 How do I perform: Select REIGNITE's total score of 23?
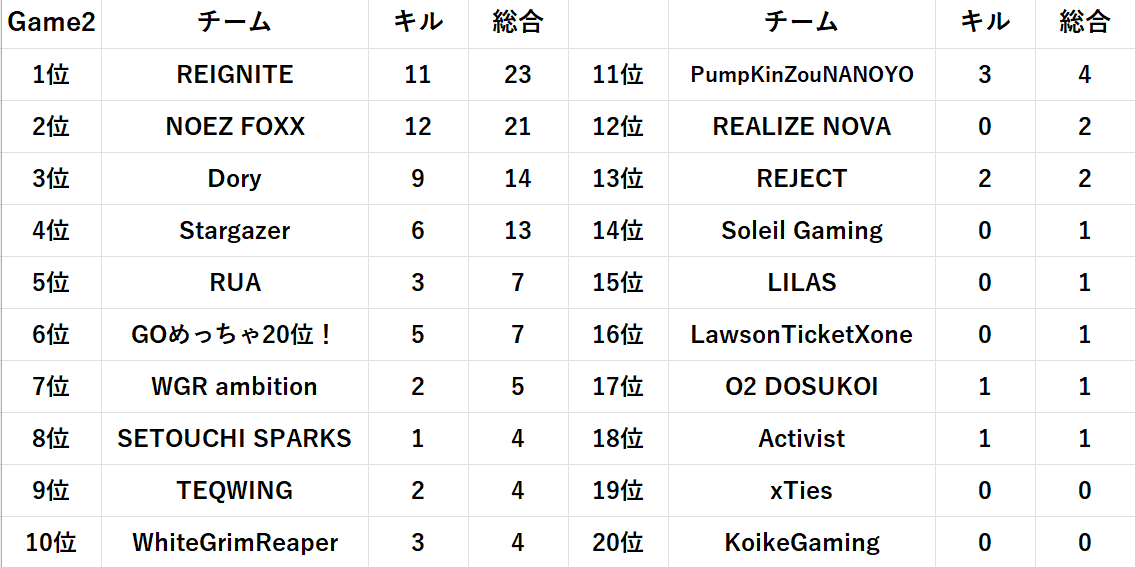(x=518, y=75)
